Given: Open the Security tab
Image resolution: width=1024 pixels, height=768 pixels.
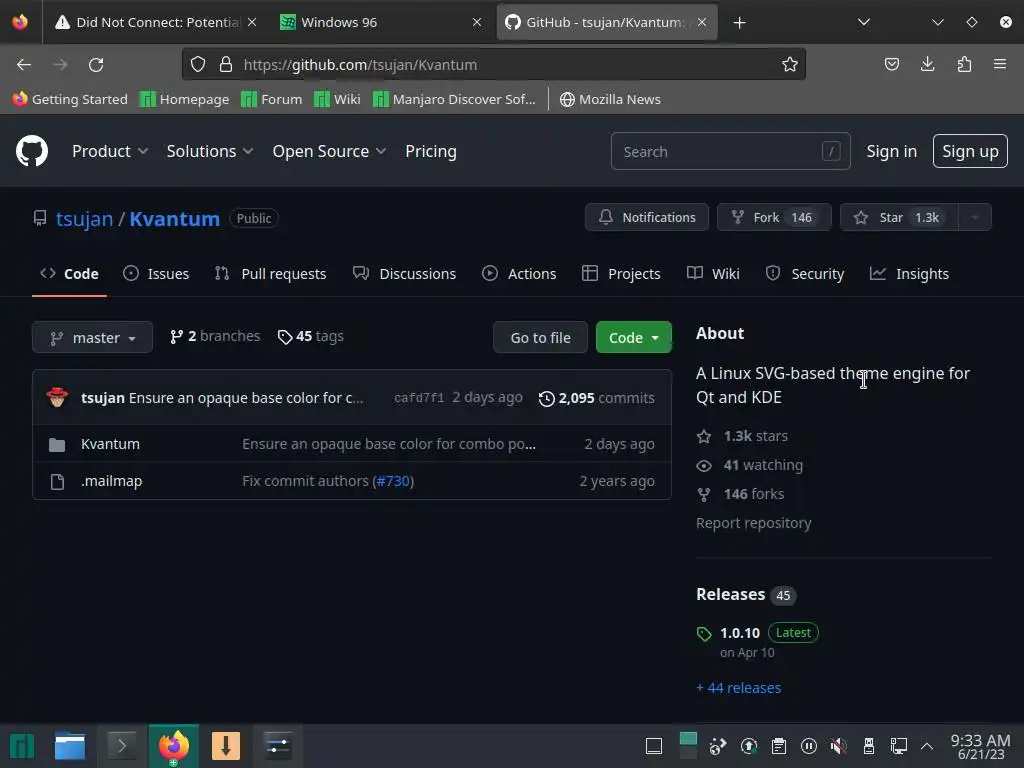Looking at the screenshot, I should point(805,274).
